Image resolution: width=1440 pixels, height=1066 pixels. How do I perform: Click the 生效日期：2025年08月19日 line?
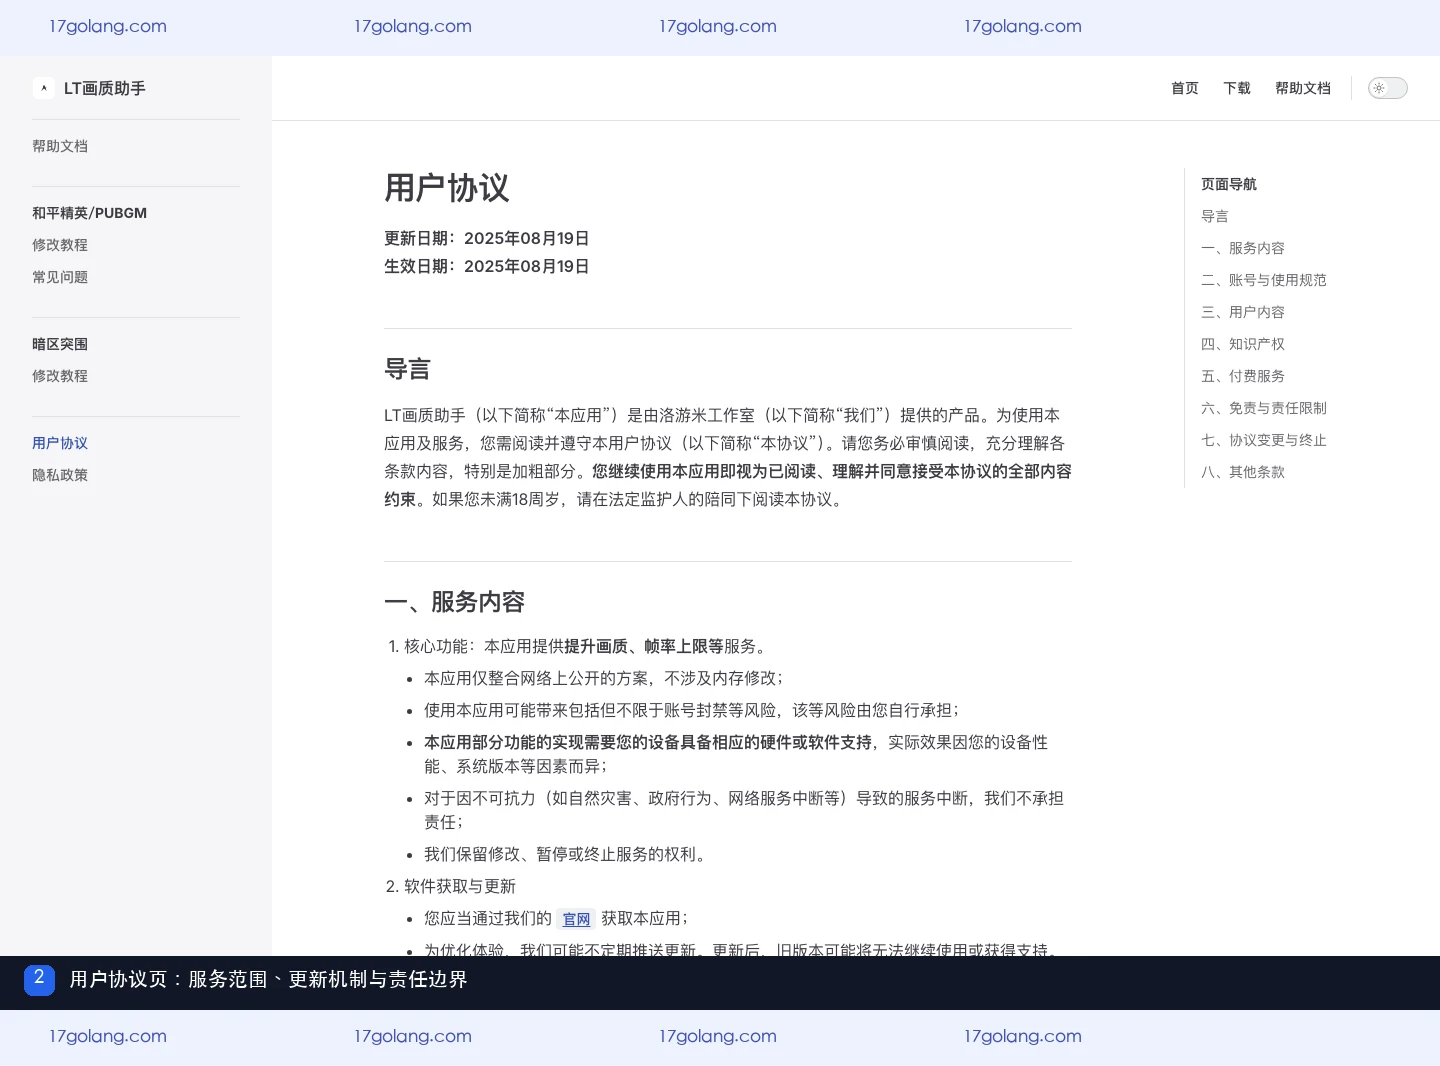pyautogui.click(x=487, y=266)
